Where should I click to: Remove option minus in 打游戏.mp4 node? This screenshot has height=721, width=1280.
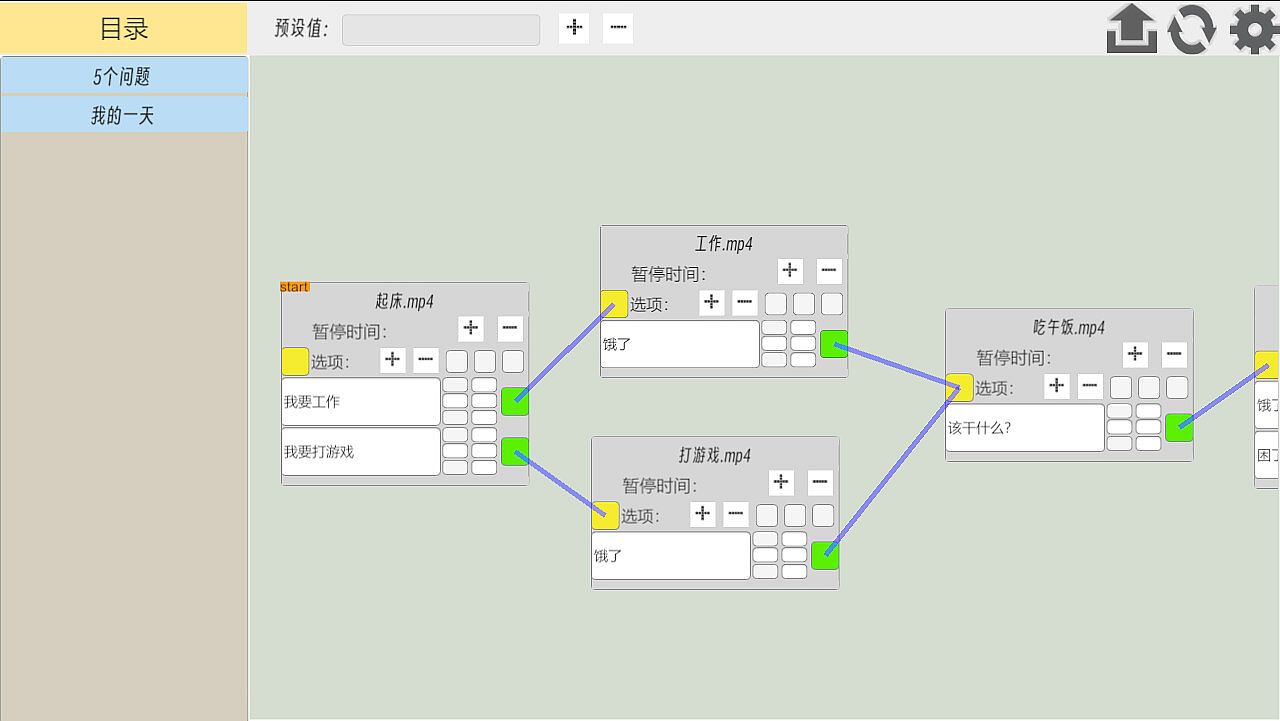coord(736,514)
